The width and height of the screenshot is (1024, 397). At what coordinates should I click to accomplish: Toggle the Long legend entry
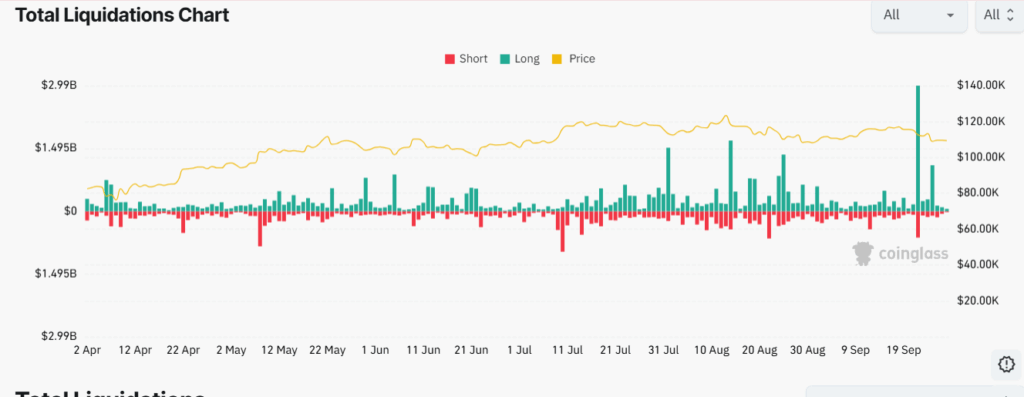coord(520,59)
